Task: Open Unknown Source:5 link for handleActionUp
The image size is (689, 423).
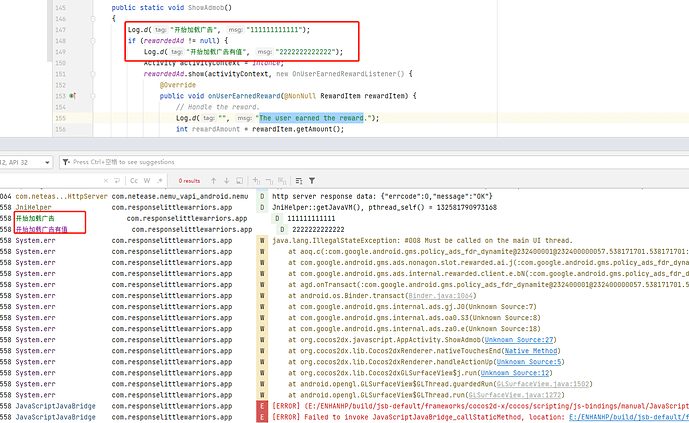Action: point(529,362)
